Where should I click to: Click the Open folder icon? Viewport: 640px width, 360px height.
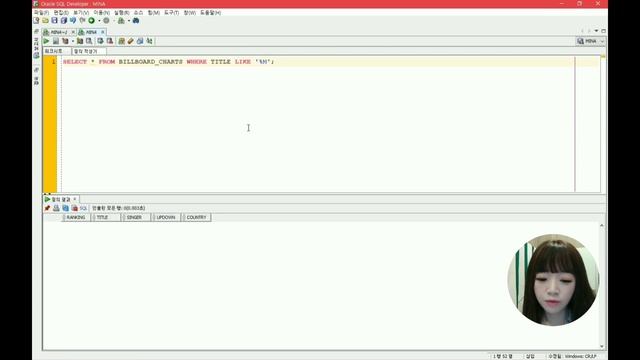coord(45,20)
